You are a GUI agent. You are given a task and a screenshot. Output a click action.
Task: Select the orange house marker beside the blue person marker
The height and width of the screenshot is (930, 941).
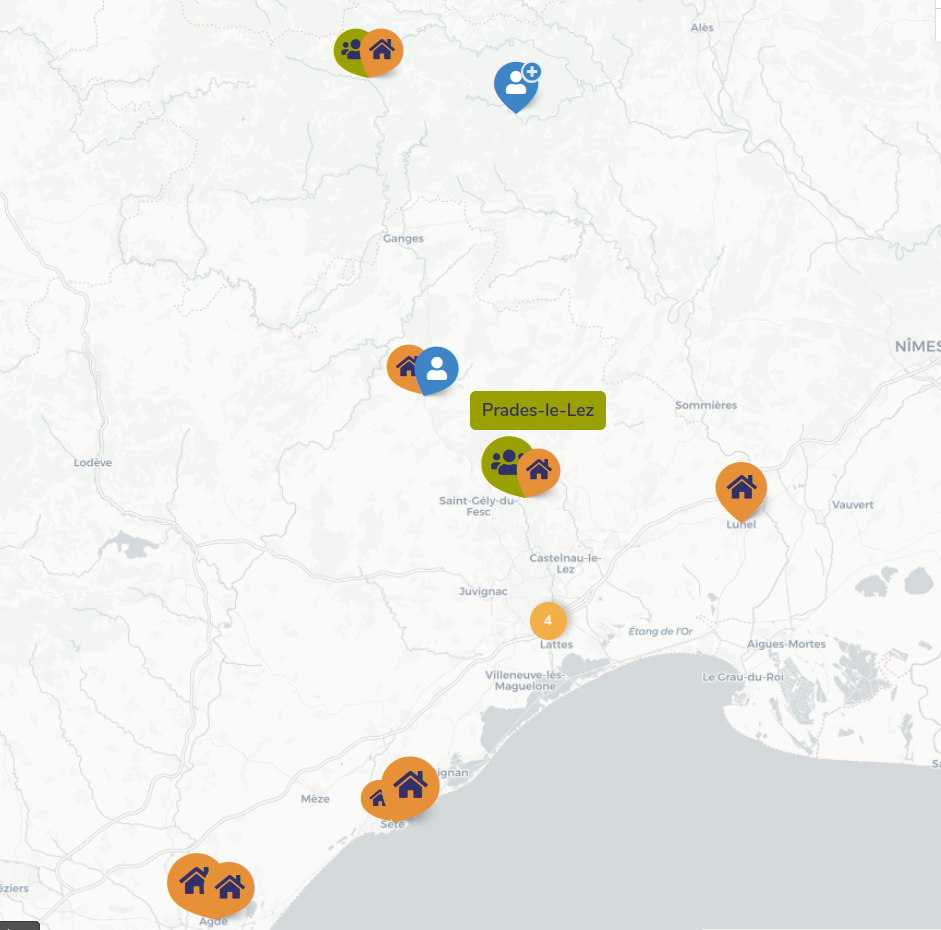point(404,366)
